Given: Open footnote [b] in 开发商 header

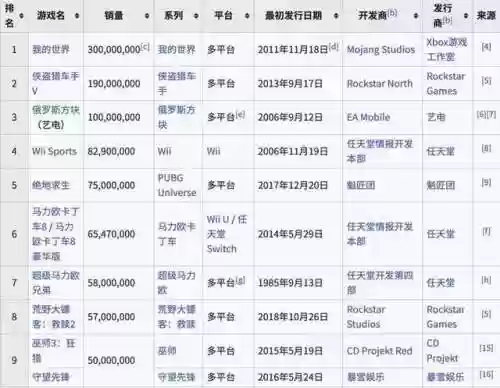Looking at the screenshot, I should click(392, 13).
